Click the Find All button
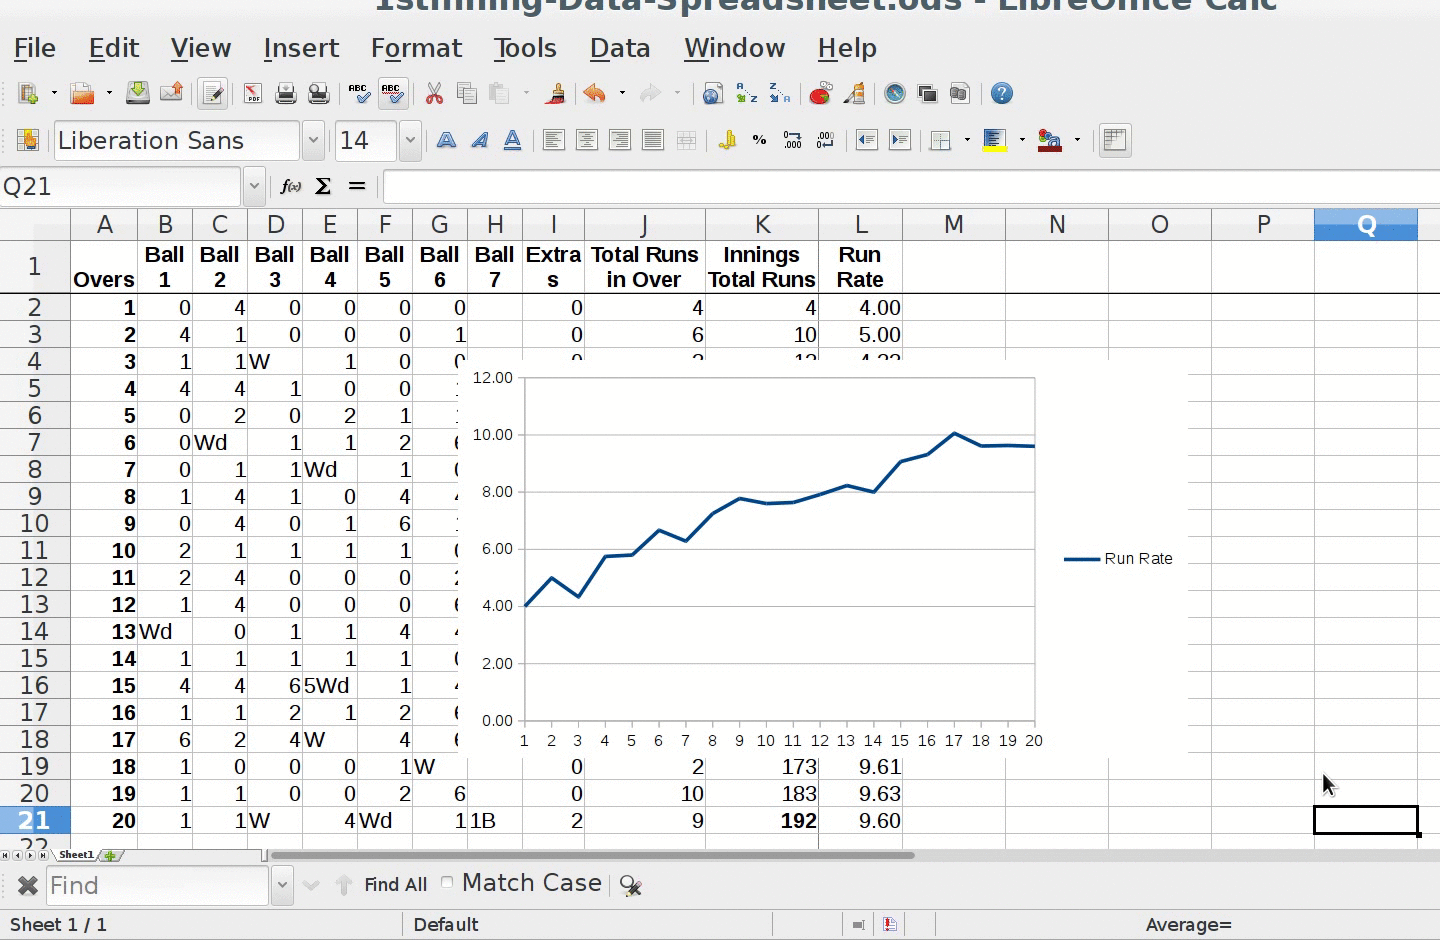The width and height of the screenshot is (1440, 940). click(x=395, y=885)
